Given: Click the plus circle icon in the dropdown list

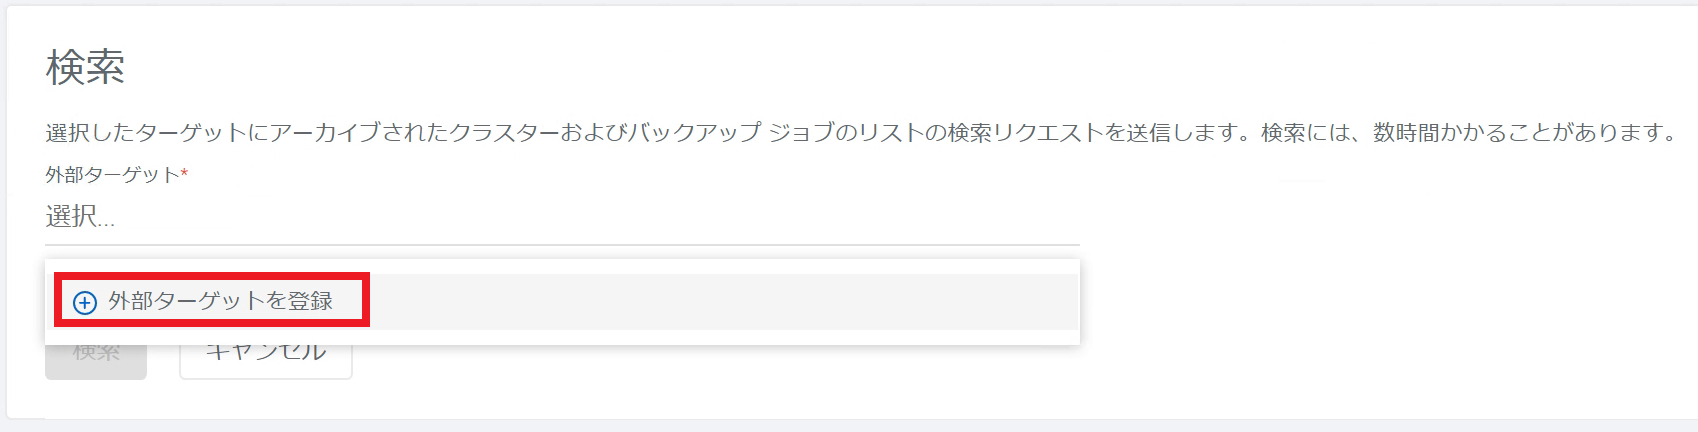Looking at the screenshot, I should click(85, 302).
